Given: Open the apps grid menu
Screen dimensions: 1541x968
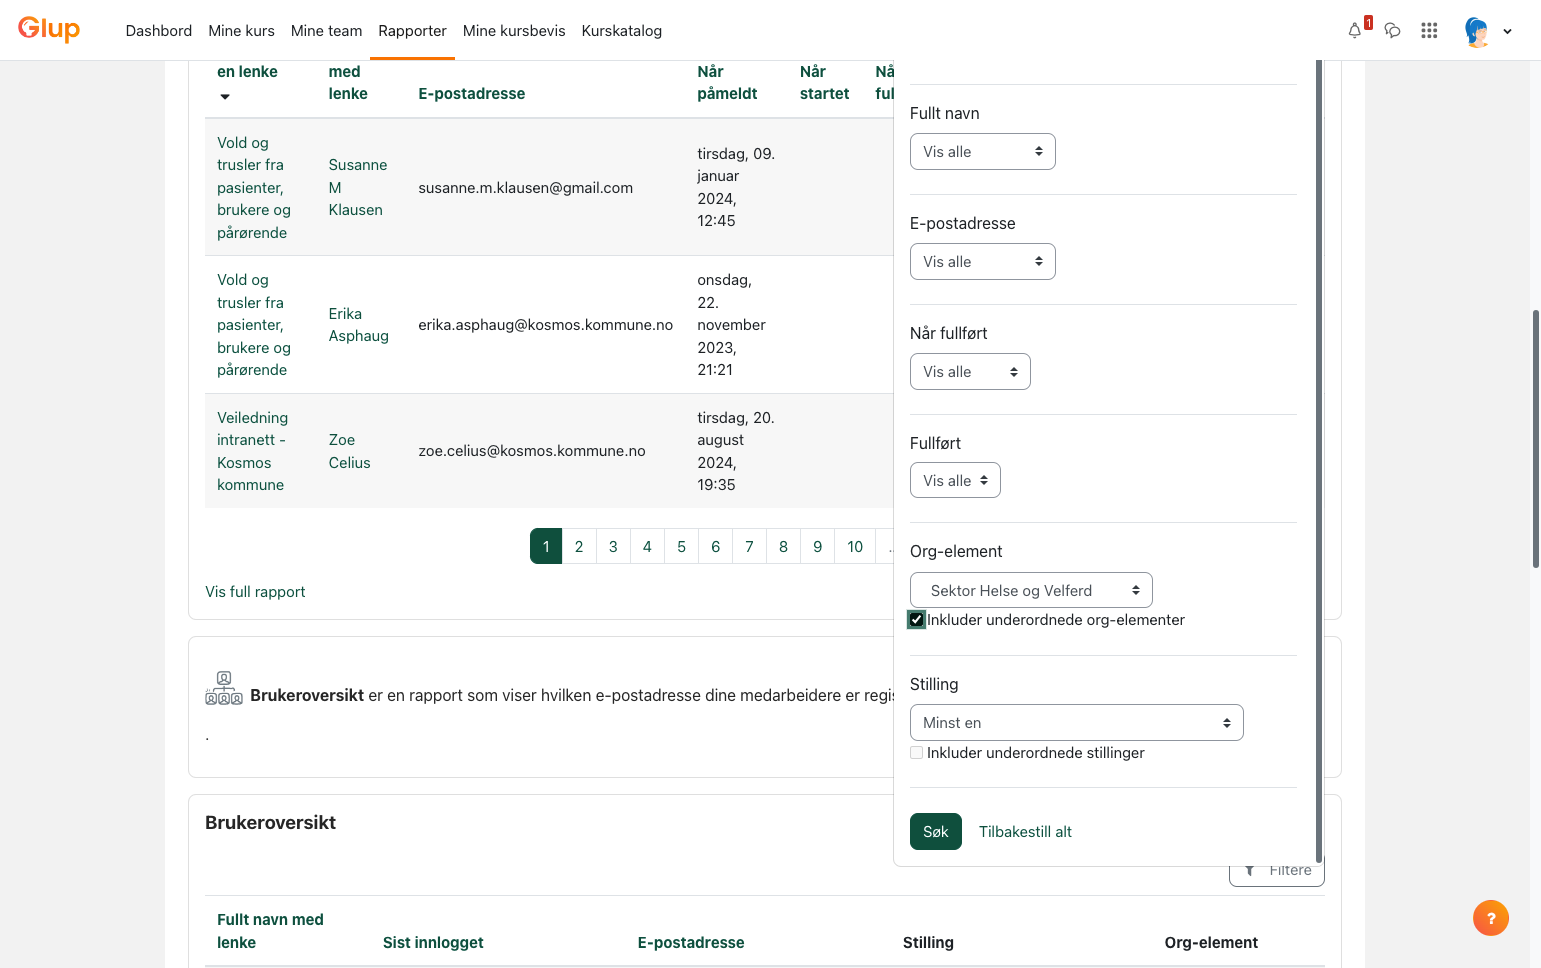Looking at the screenshot, I should point(1429,30).
